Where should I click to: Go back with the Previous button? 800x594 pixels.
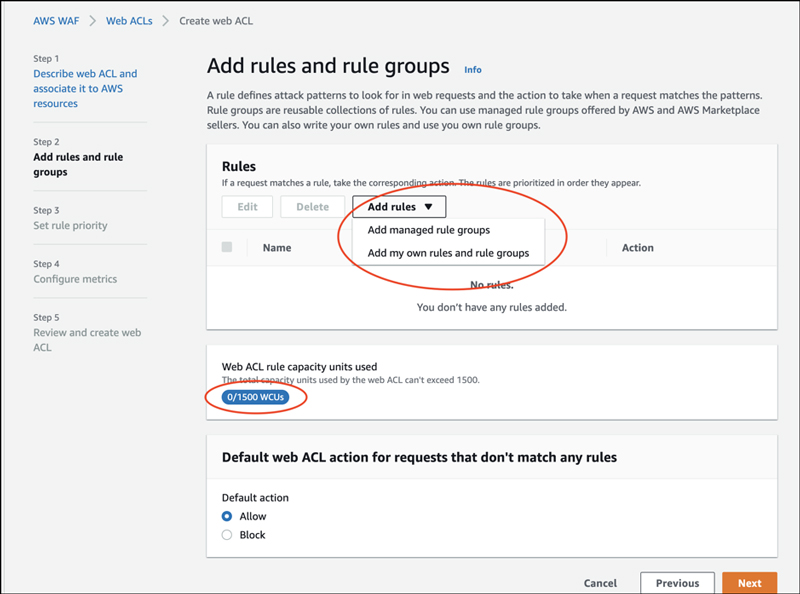pos(677,583)
